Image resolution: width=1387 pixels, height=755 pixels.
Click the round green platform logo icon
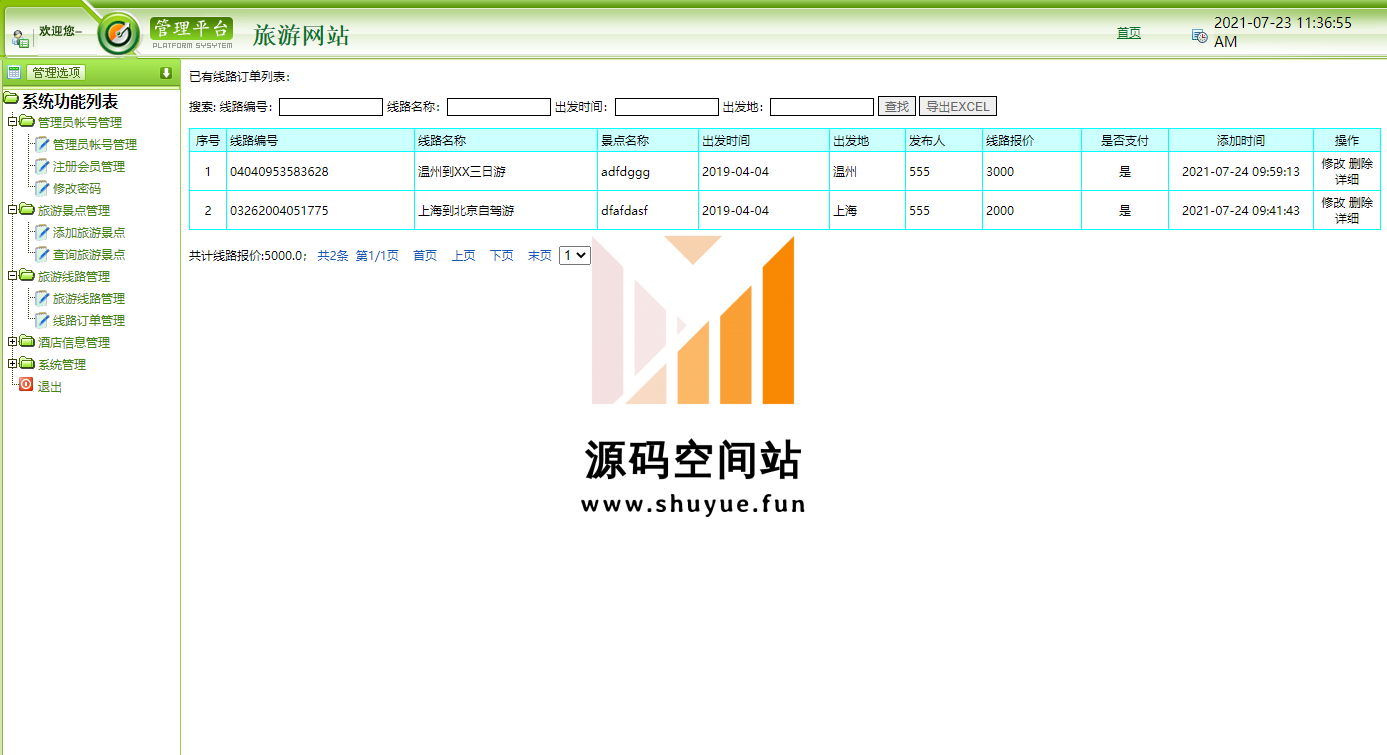(119, 34)
